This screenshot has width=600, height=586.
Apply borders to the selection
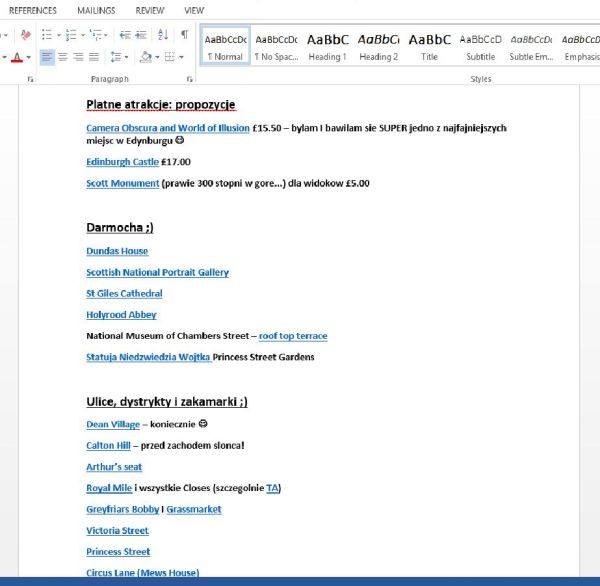click(x=170, y=57)
